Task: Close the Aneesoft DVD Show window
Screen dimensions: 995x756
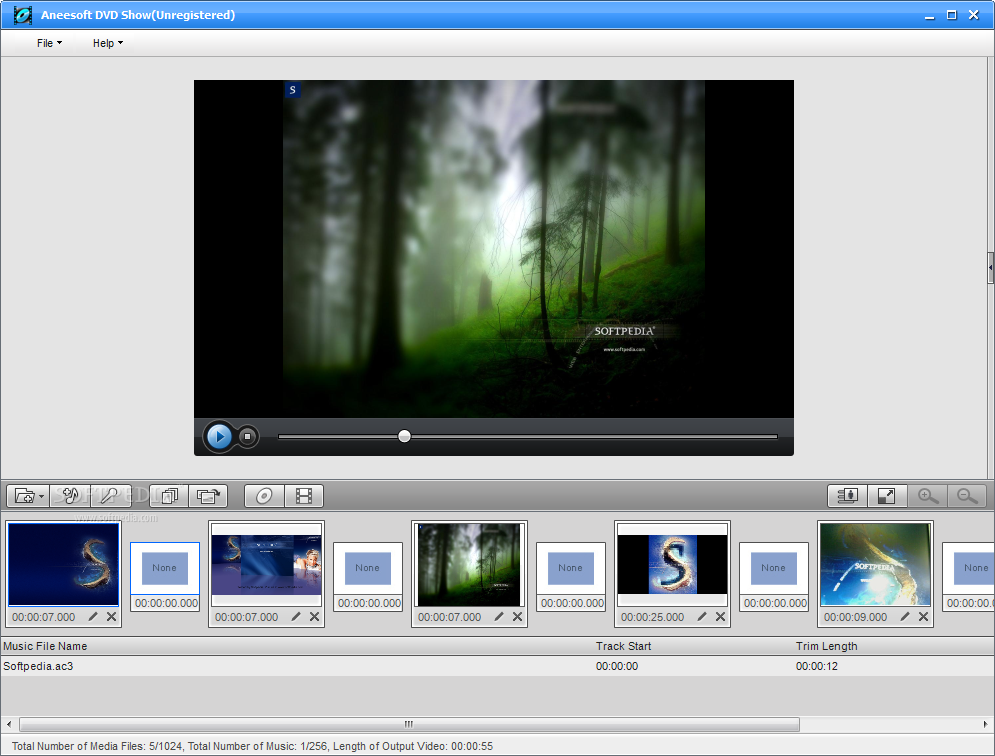Action: pyautogui.click(x=973, y=15)
